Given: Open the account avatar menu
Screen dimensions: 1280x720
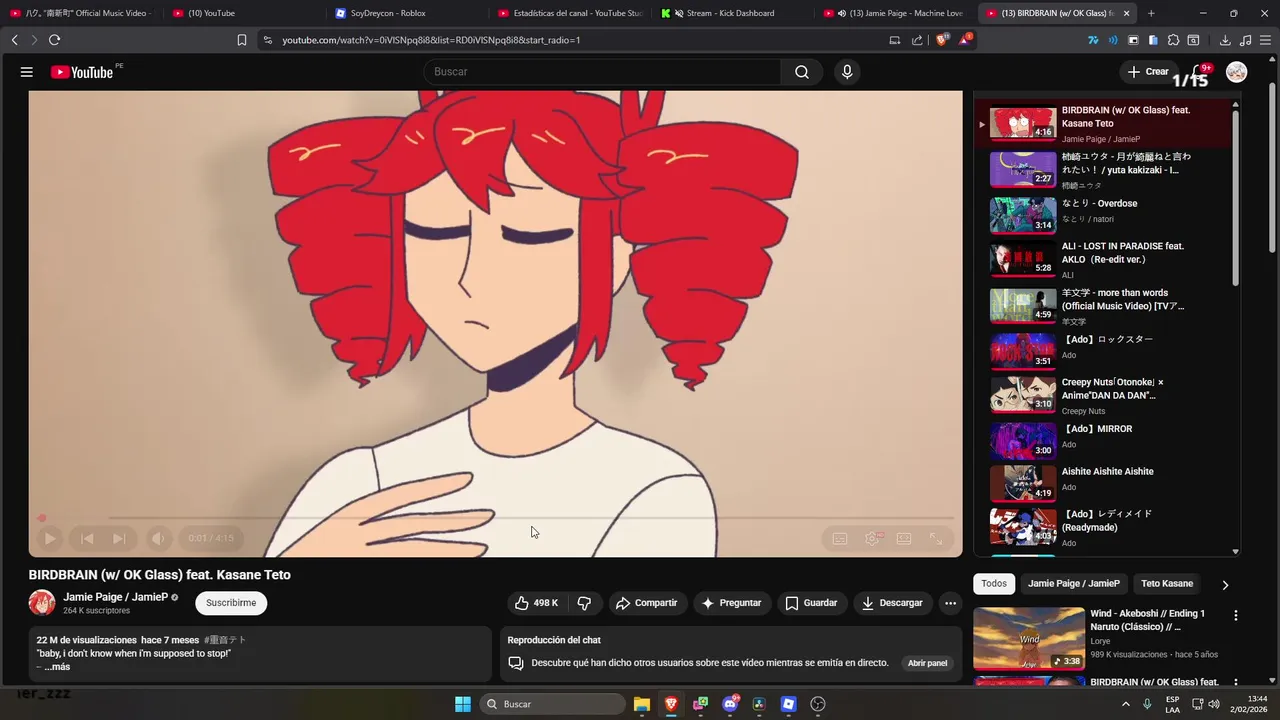Looking at the screenshot, I should (x=1237, y=72).
